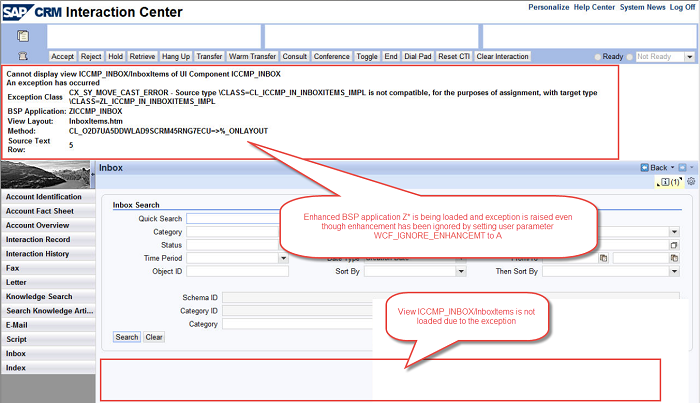
Task: Click the Transfer button
Action: [209, 57]
